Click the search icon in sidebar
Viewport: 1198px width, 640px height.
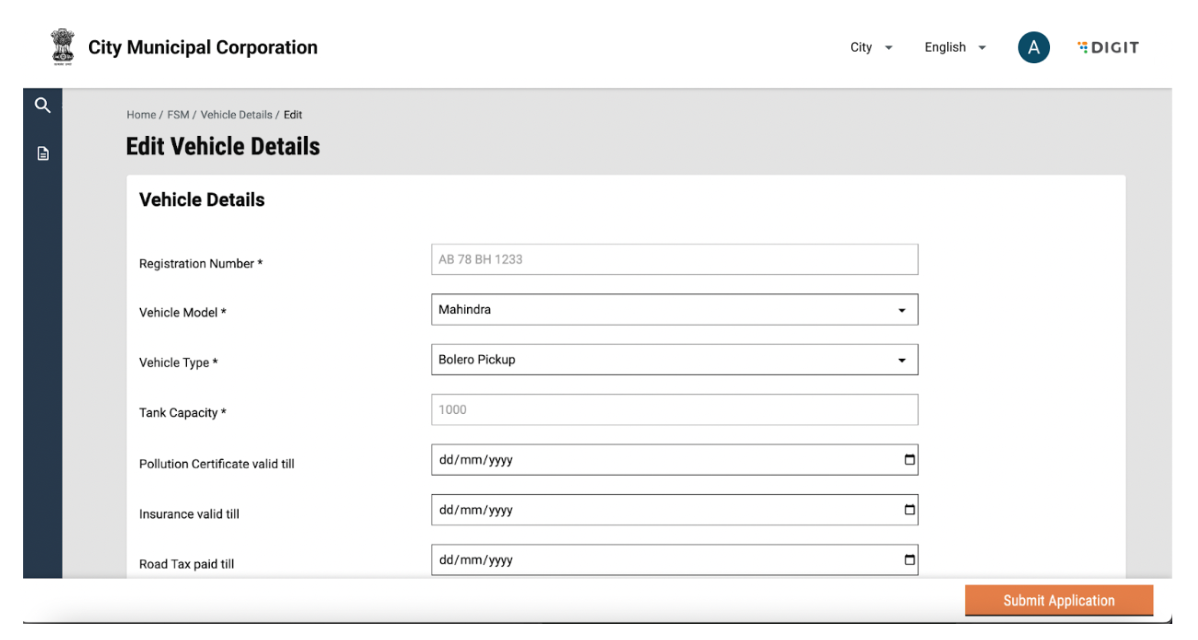(42, 105)
